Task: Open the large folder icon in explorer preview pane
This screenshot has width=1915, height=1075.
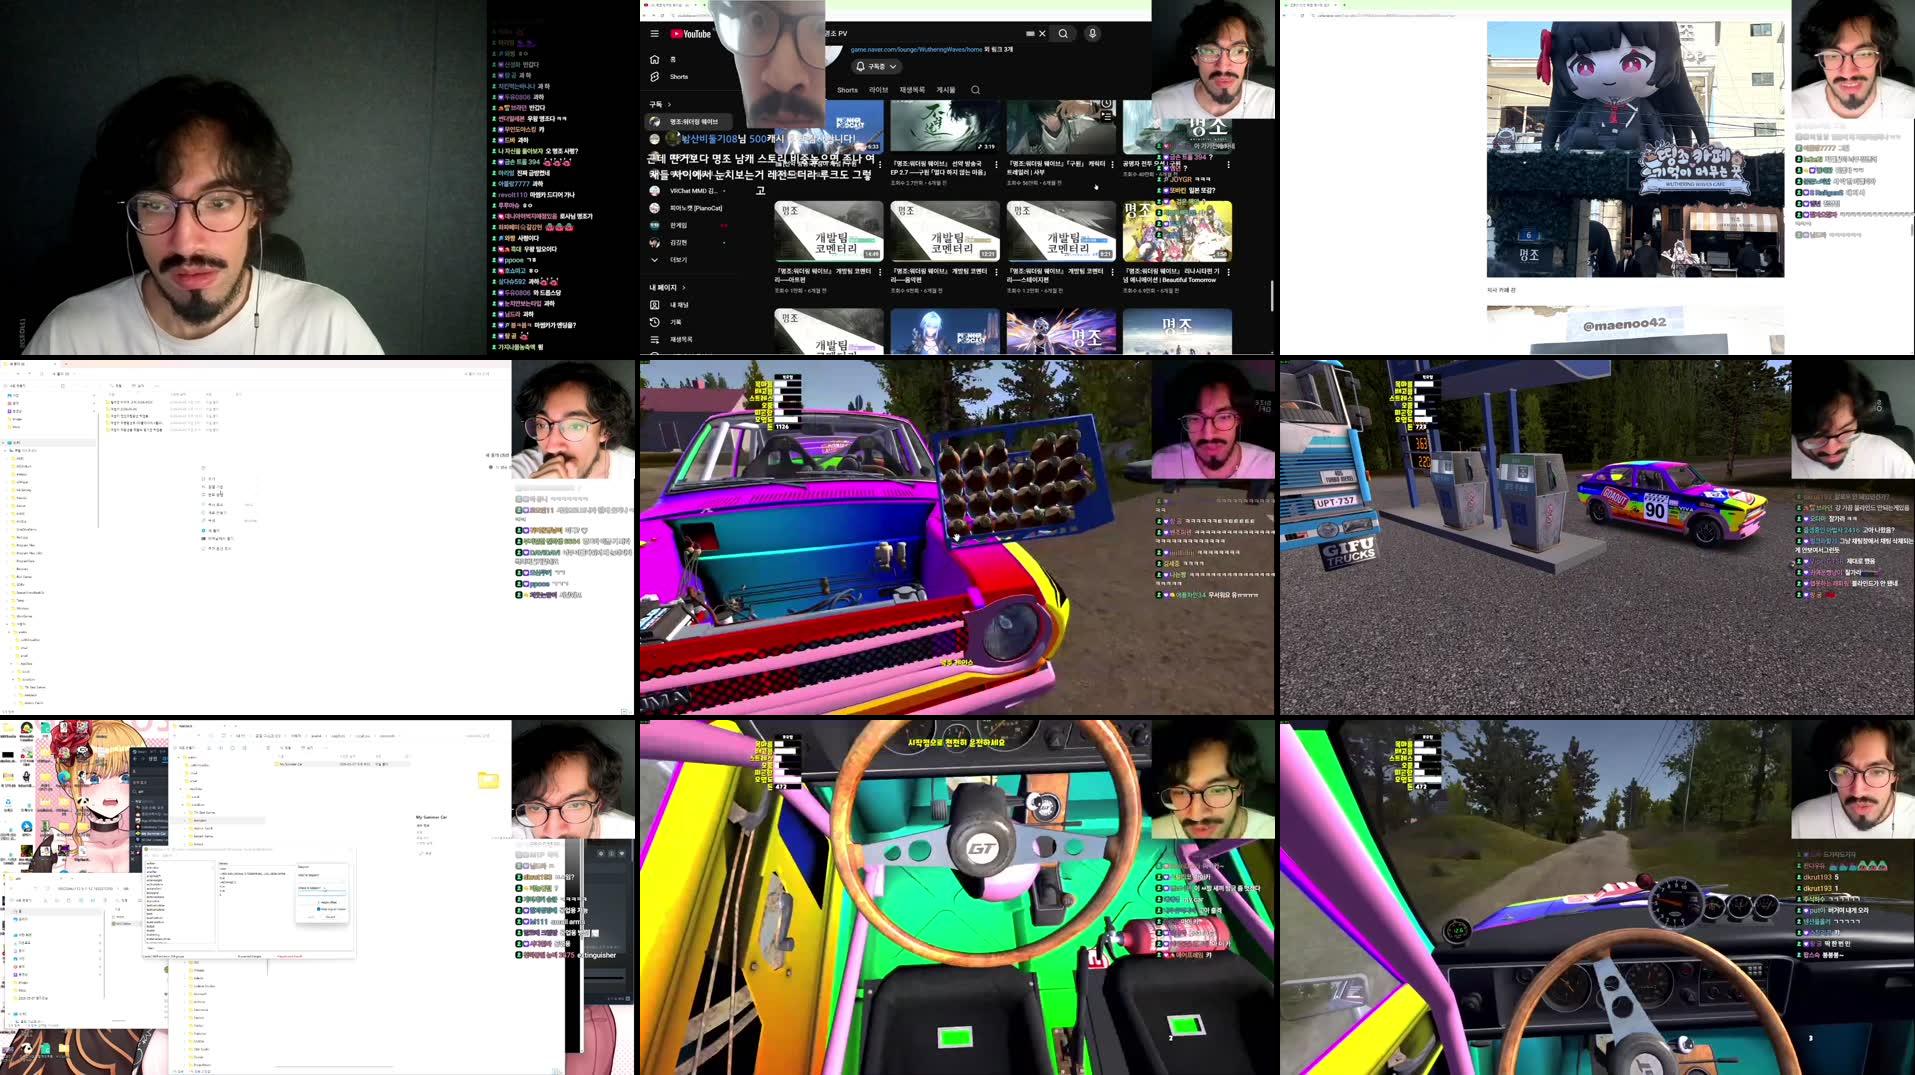Action: [488, 780]
